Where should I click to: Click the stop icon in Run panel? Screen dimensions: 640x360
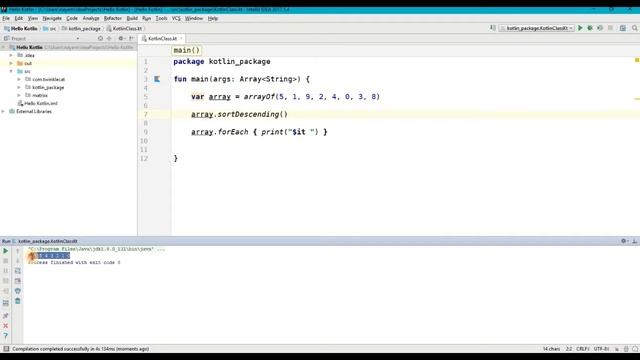pos(6,261)
